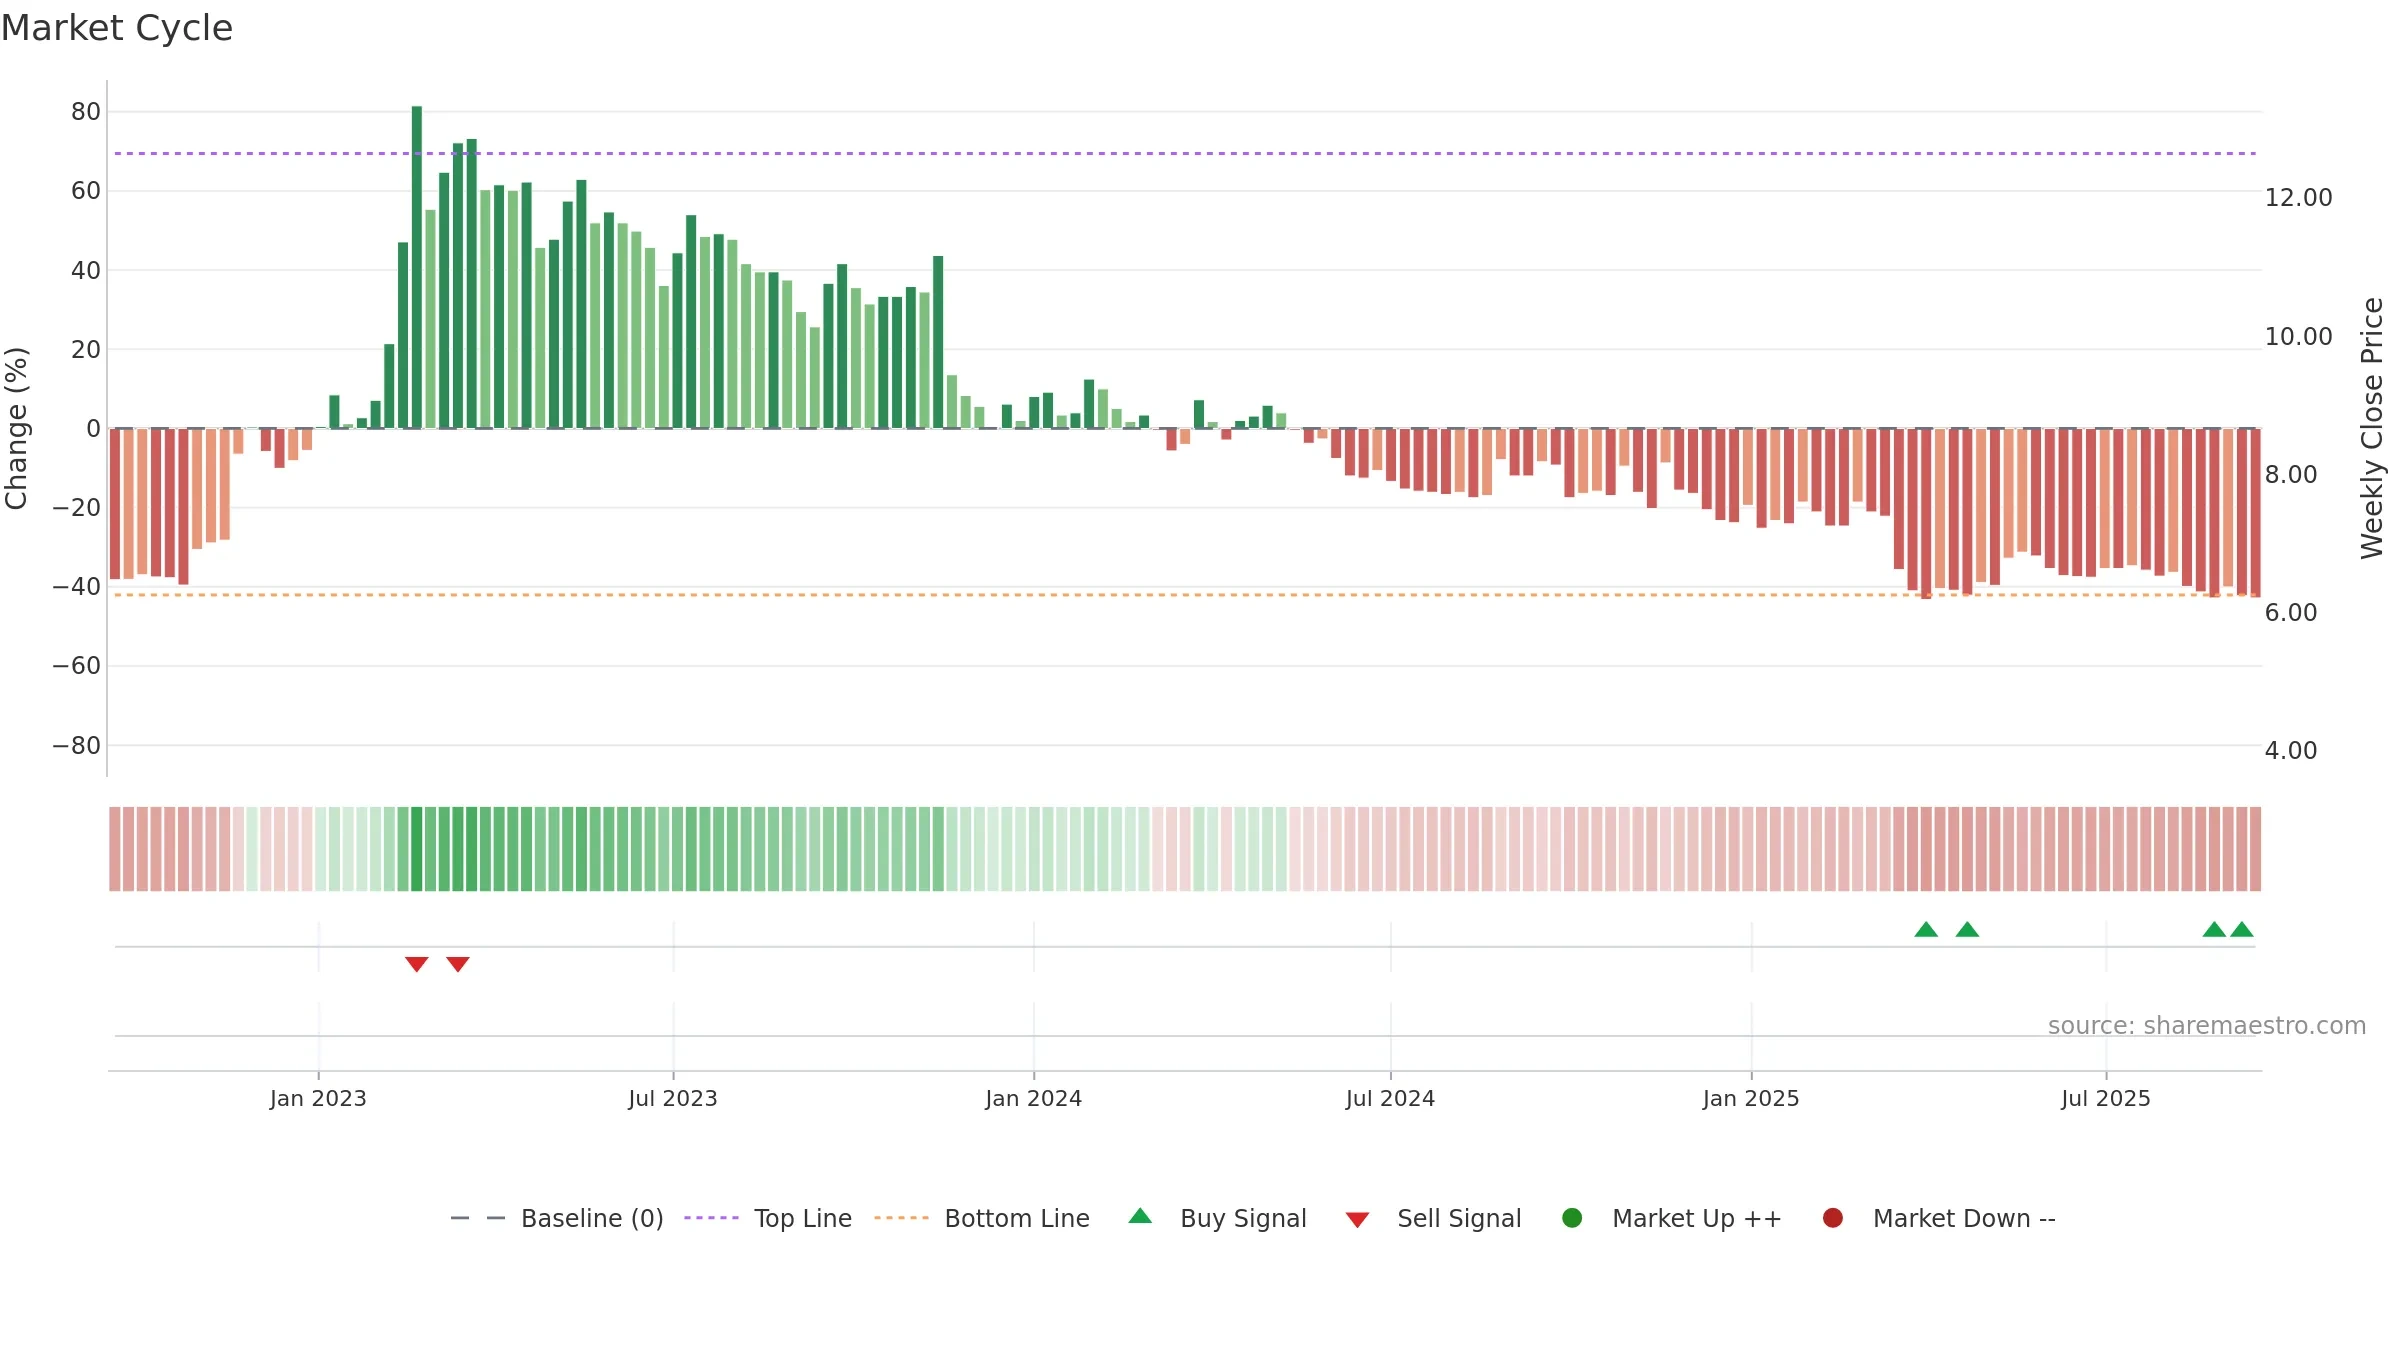Click the 8.00 price tick label
Viewport: 2400px width, 1350px height.
coord(2291,475)
